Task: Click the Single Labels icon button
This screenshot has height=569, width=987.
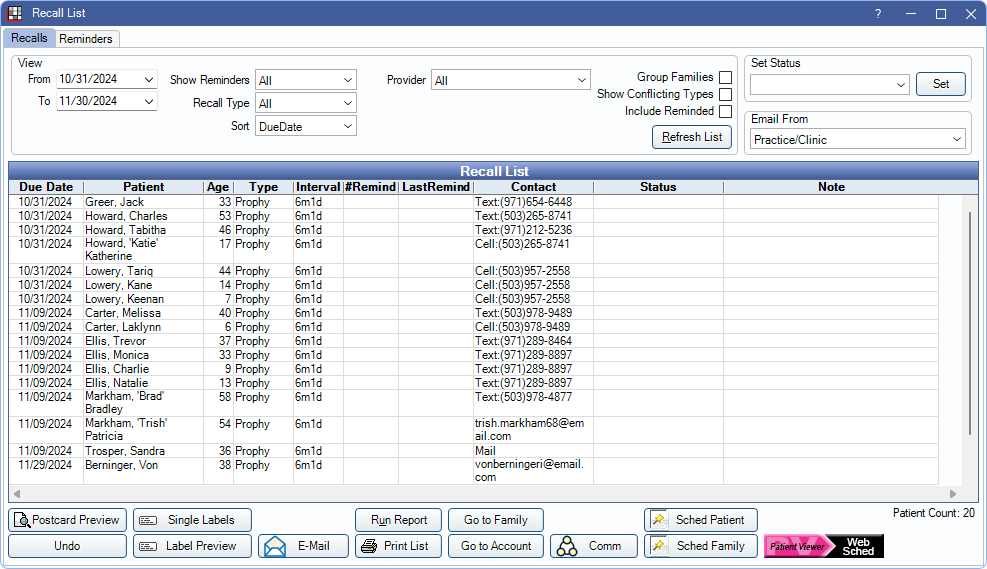Action: (192, 520)
